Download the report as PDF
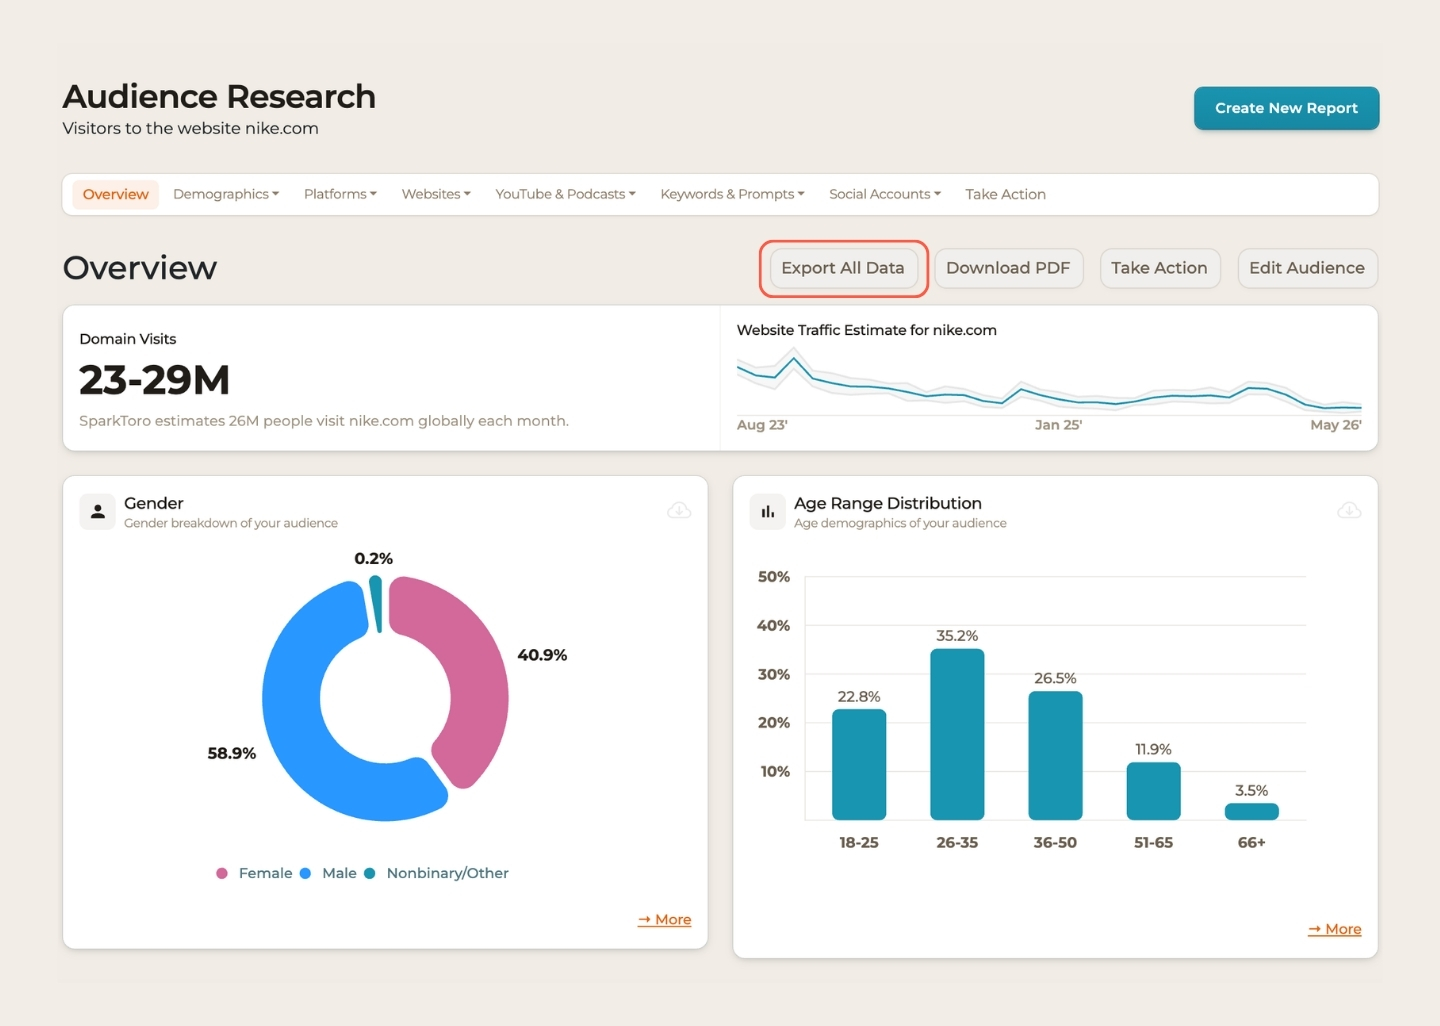 [1008, 268]
